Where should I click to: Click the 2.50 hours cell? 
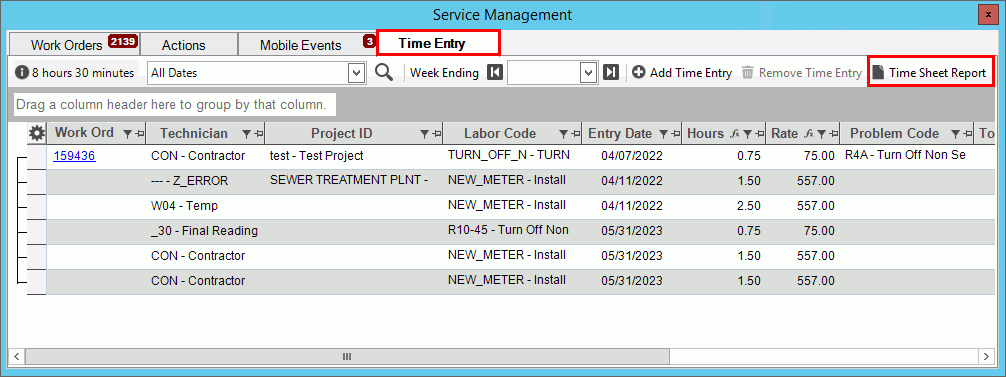[724, 206]
